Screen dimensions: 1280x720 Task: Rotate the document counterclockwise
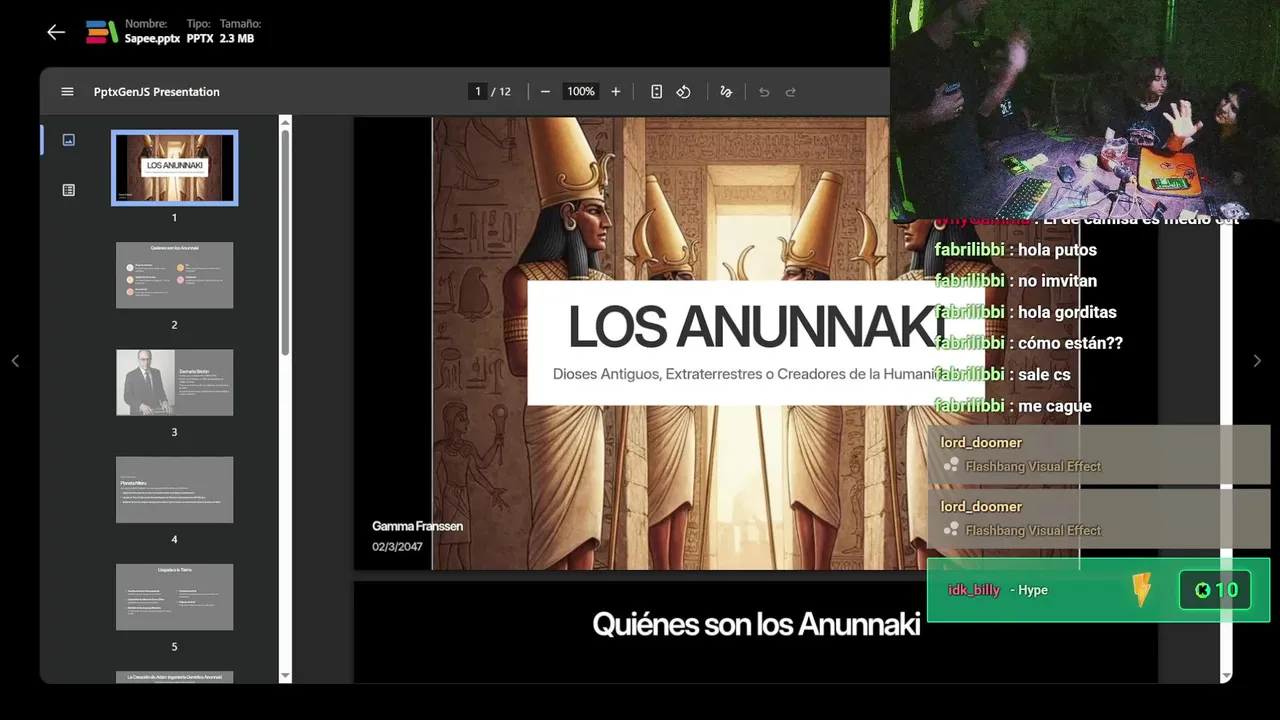(x=683, y=92)
